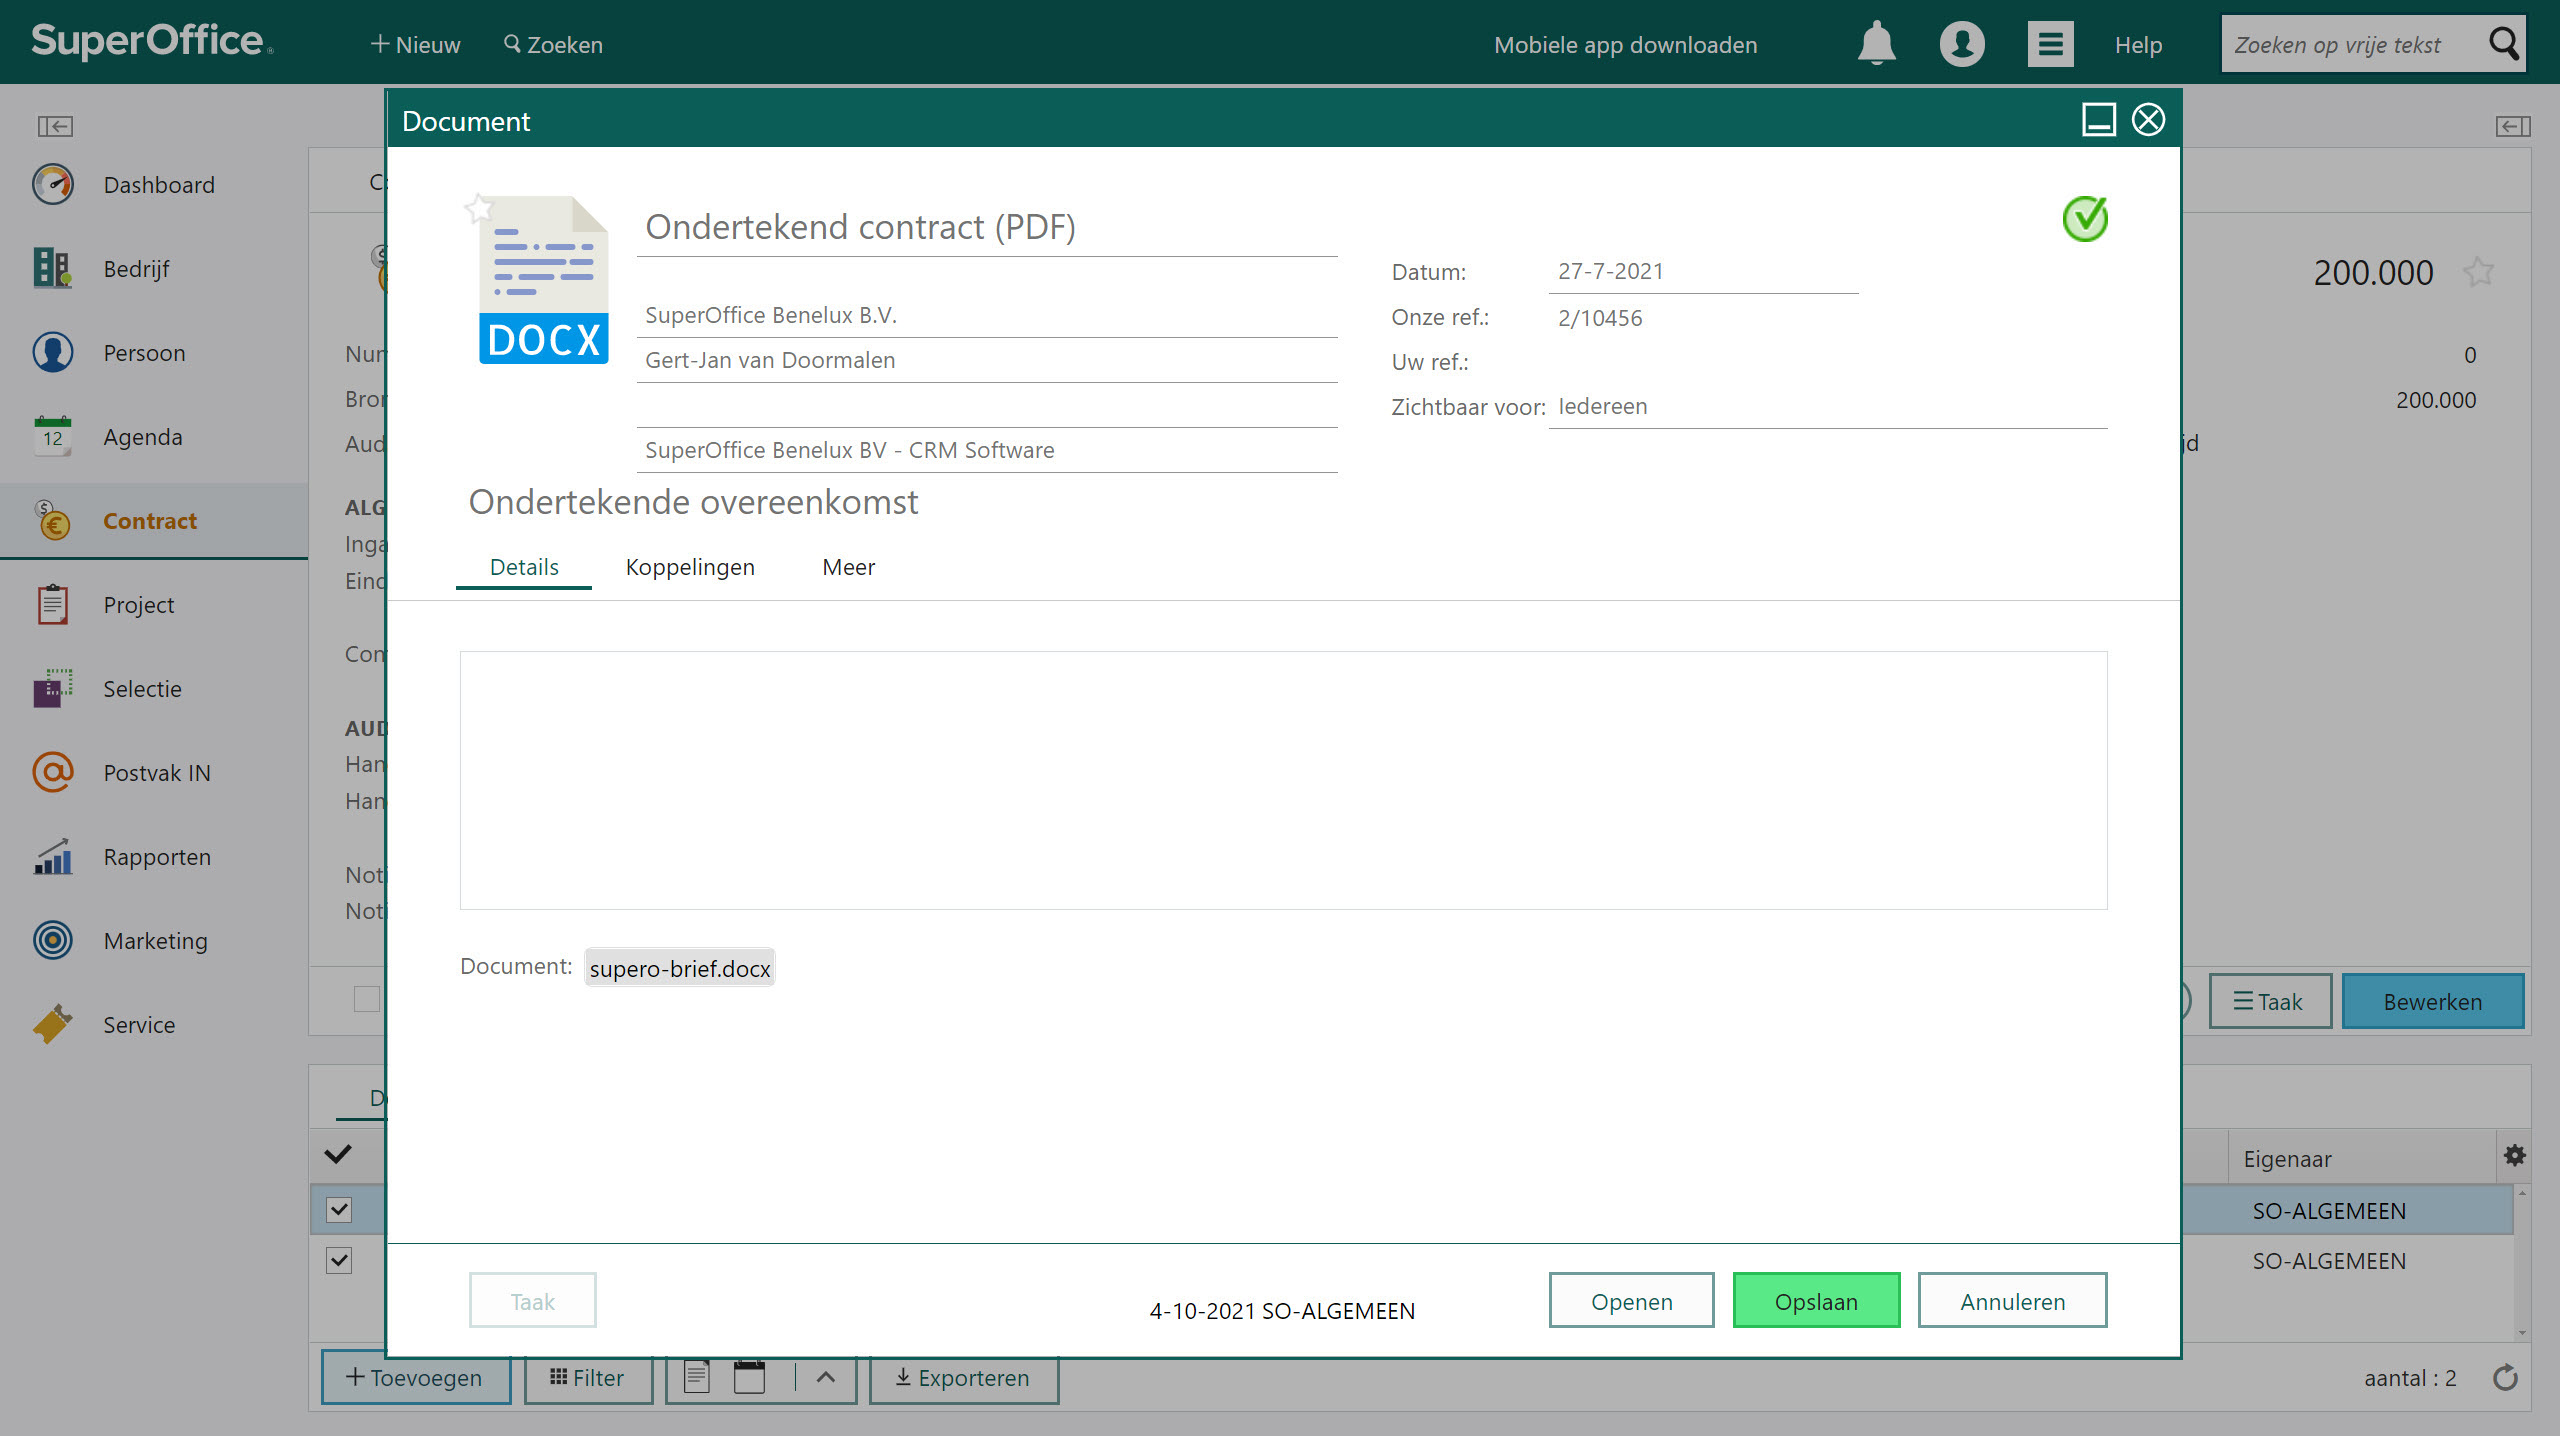This screenshot has height=1436, width=2560.
Task: Click the refresh icon beside aantal
Action: [2505, 1378]
